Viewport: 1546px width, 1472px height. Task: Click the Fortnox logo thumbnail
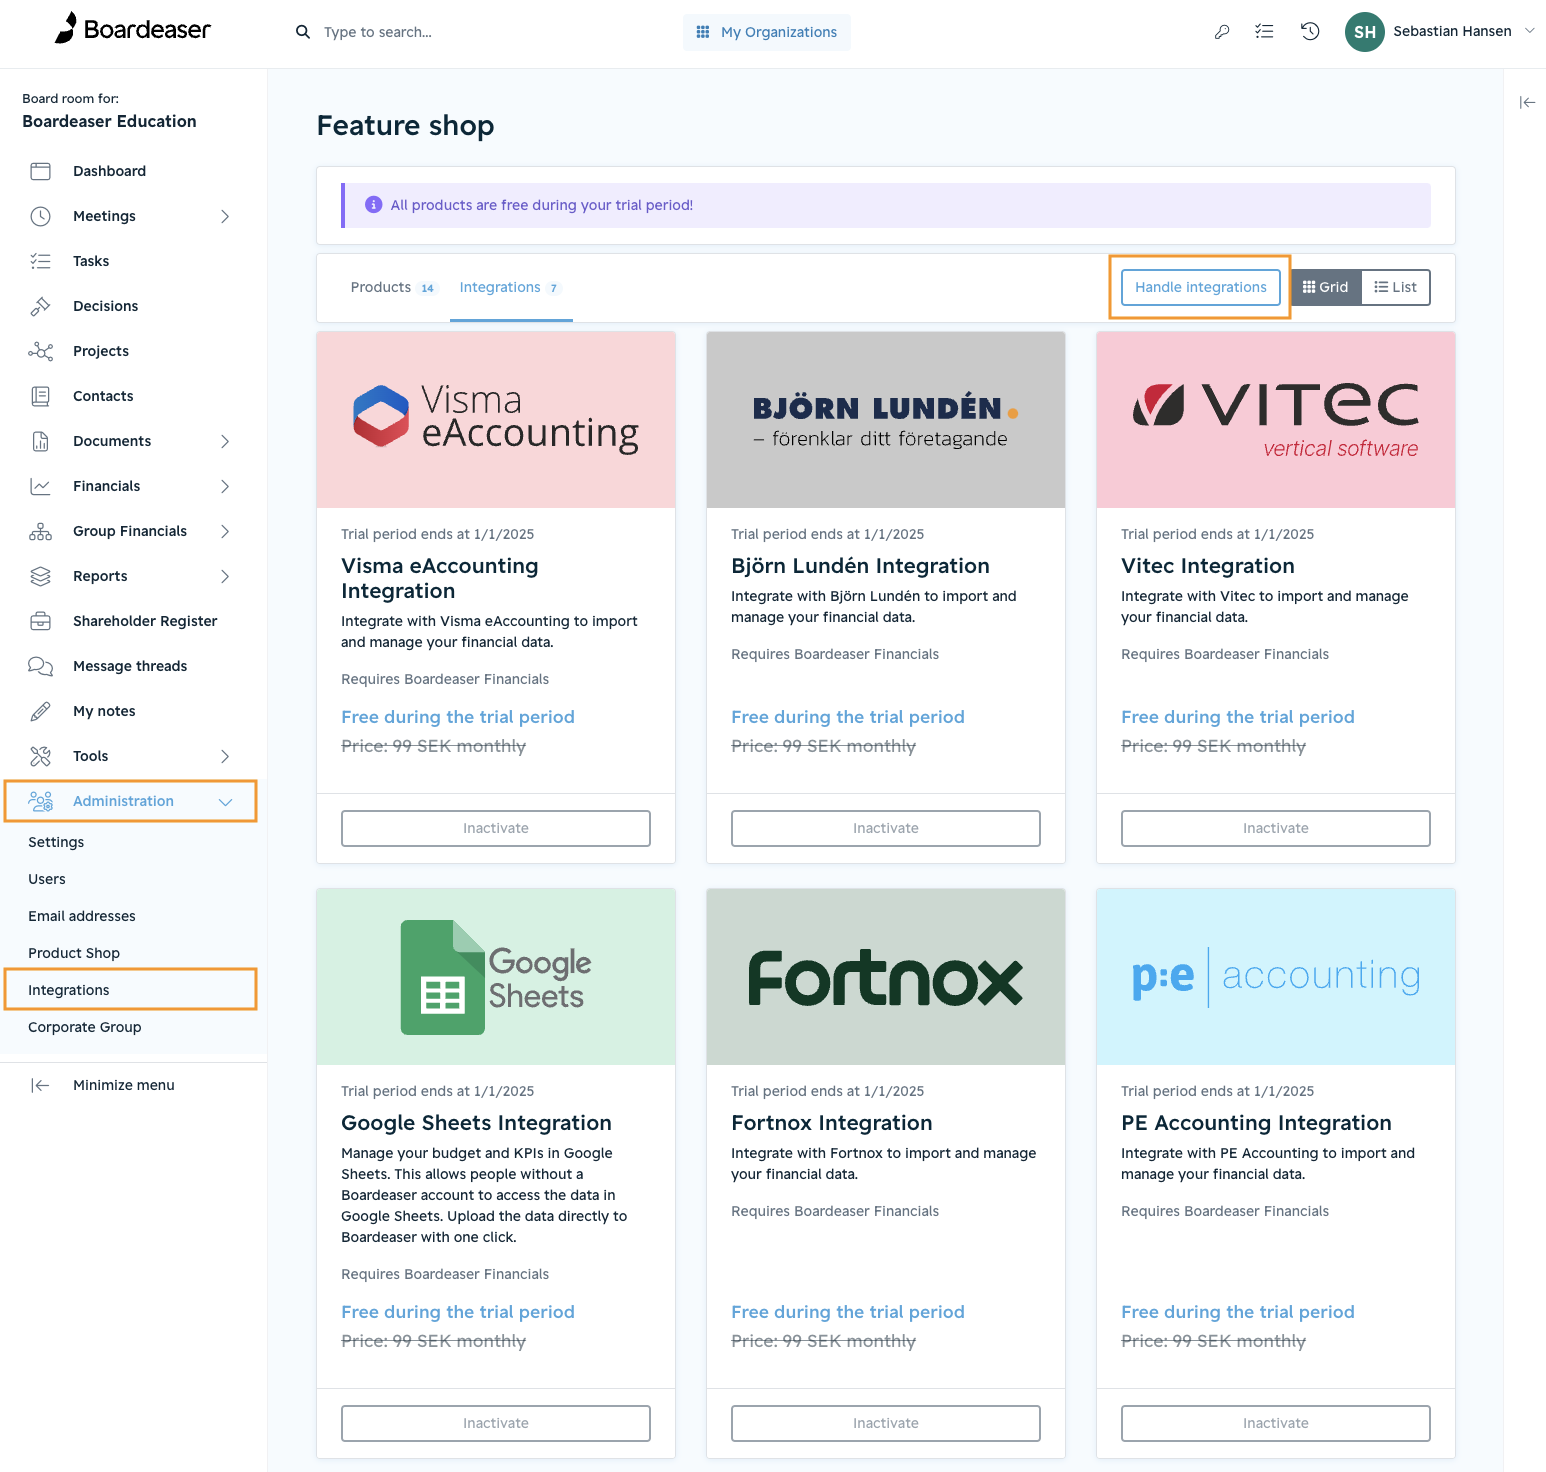coord(886,977)
